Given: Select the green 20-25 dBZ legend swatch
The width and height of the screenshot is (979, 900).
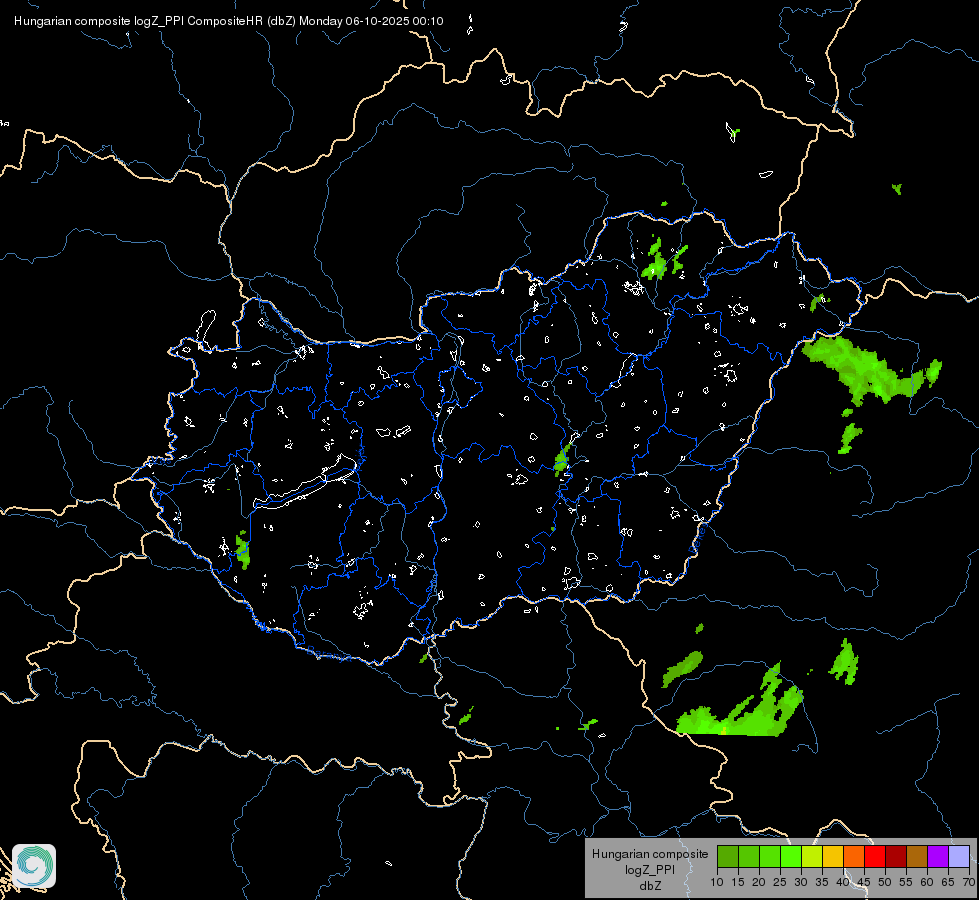Looking at the screenshot, I should pos(770,856).
